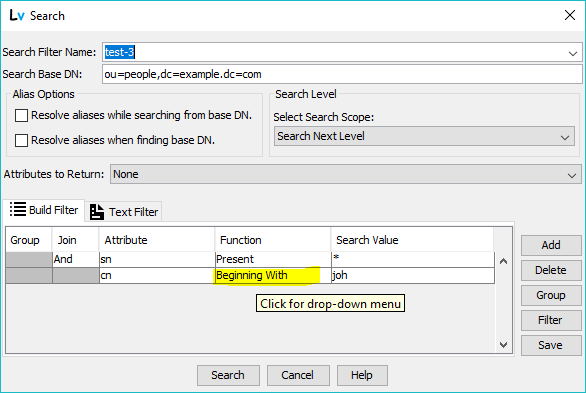Click the Function column header
This screenshot has height=393, width=586.
pos(273,240)
